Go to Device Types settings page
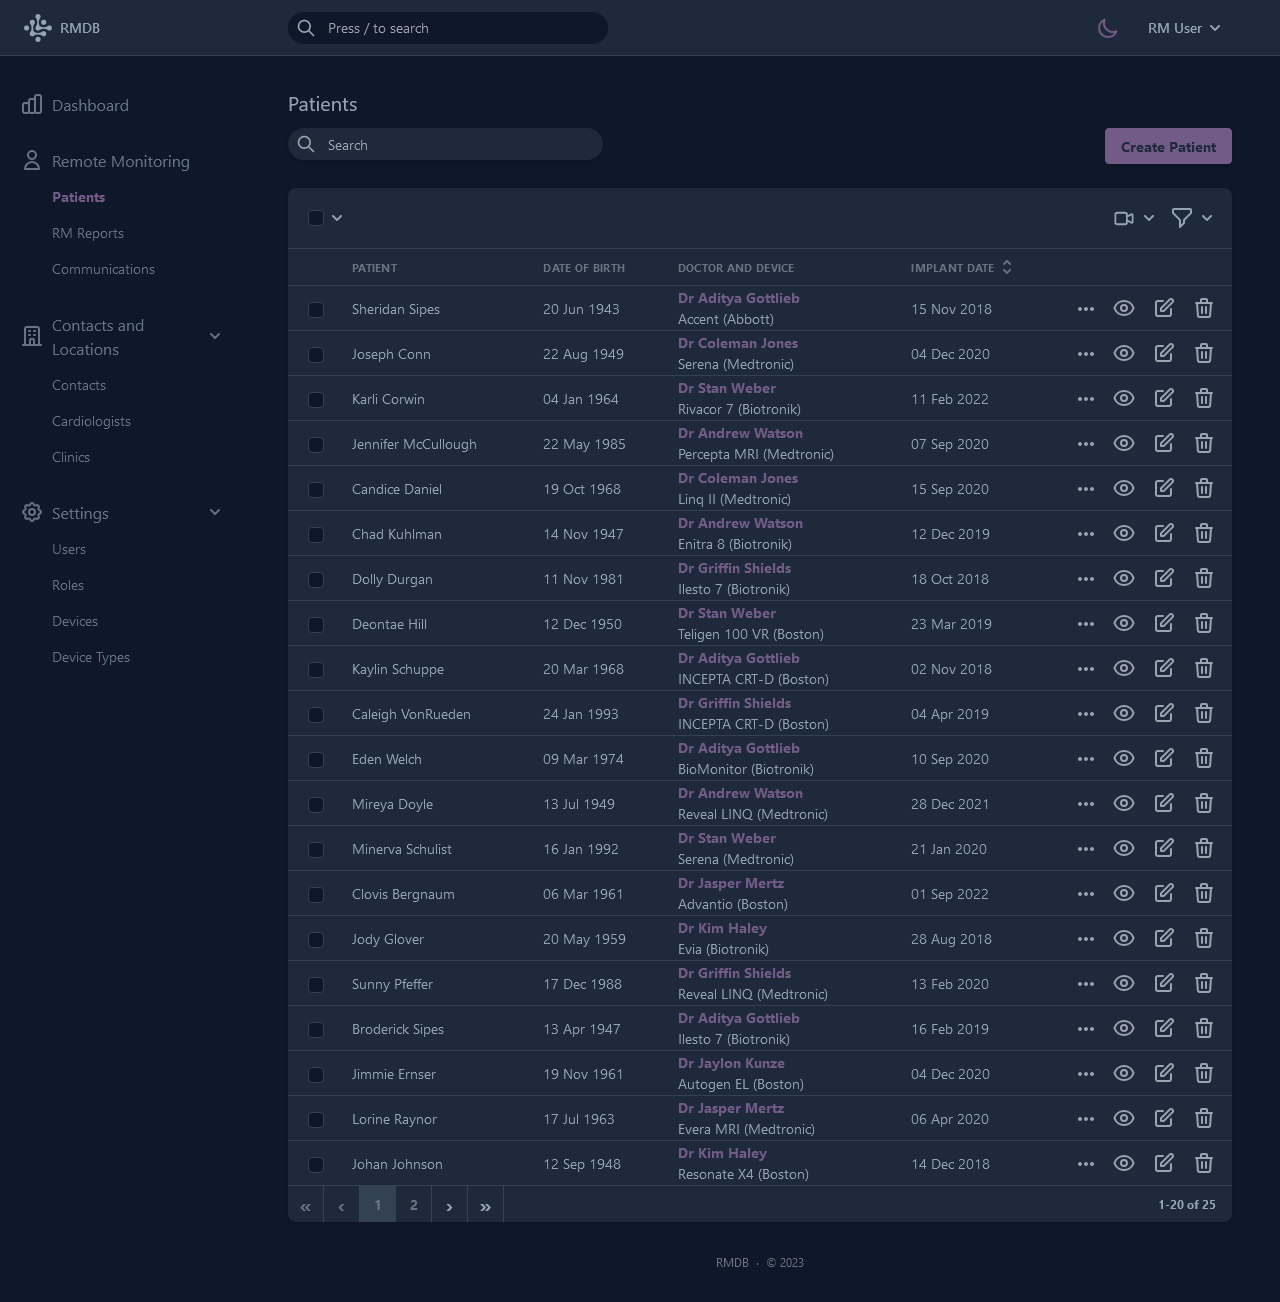Viewport: 1280px width, 1302px height. 91,657
